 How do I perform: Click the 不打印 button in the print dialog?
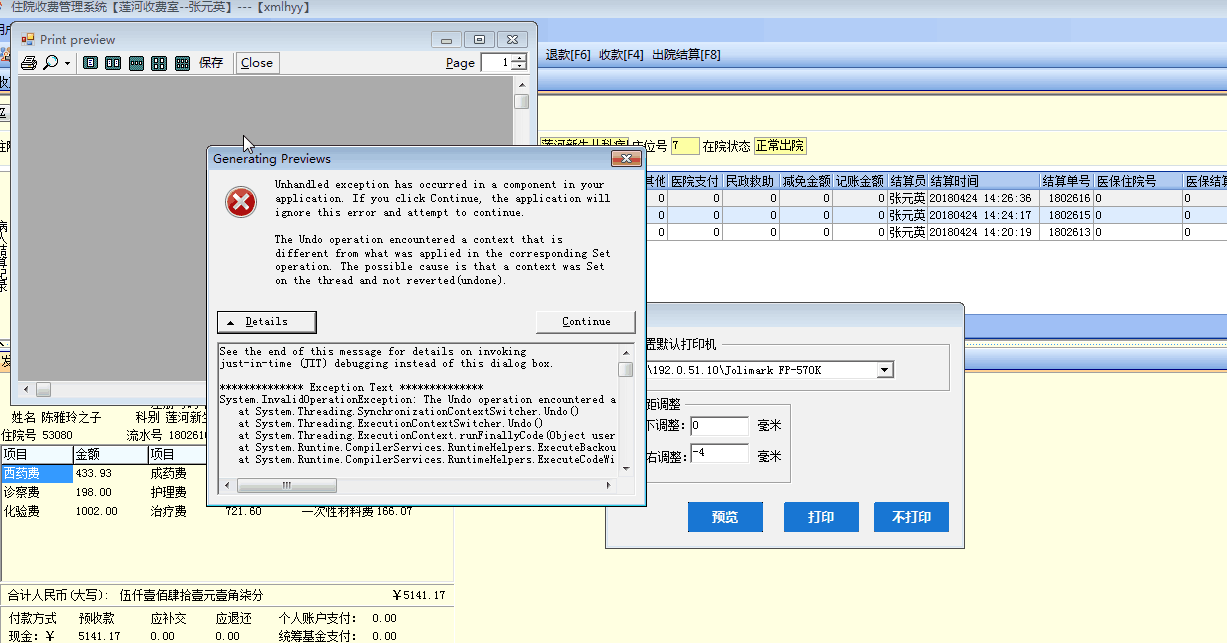tap(911, 517)
